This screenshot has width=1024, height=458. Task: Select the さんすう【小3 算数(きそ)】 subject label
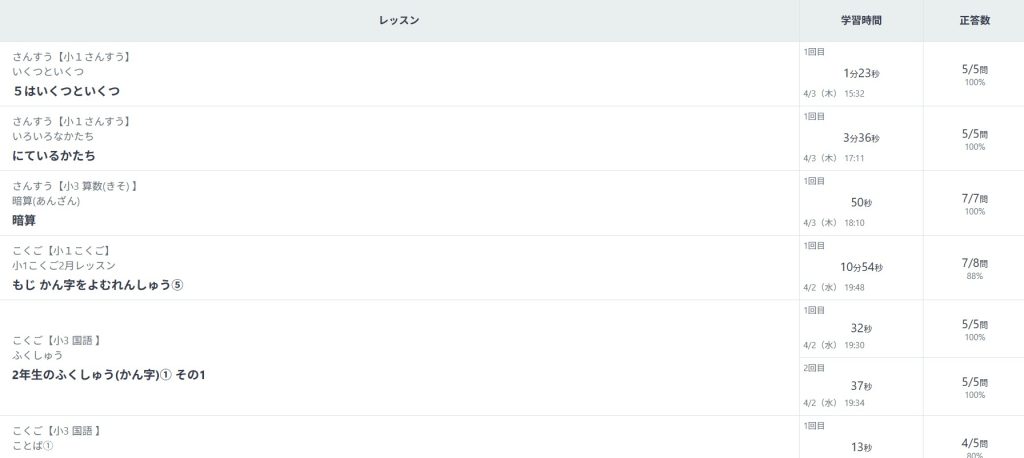[x=75, y=186]
